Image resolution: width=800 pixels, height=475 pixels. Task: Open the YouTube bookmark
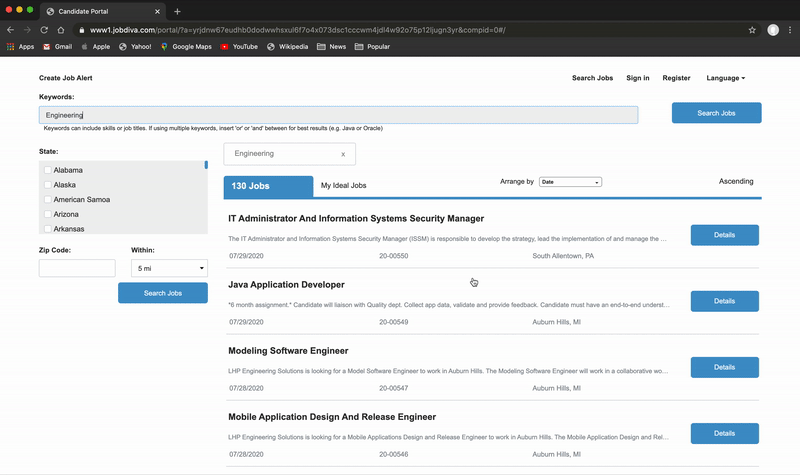click(x=239, y=46)
